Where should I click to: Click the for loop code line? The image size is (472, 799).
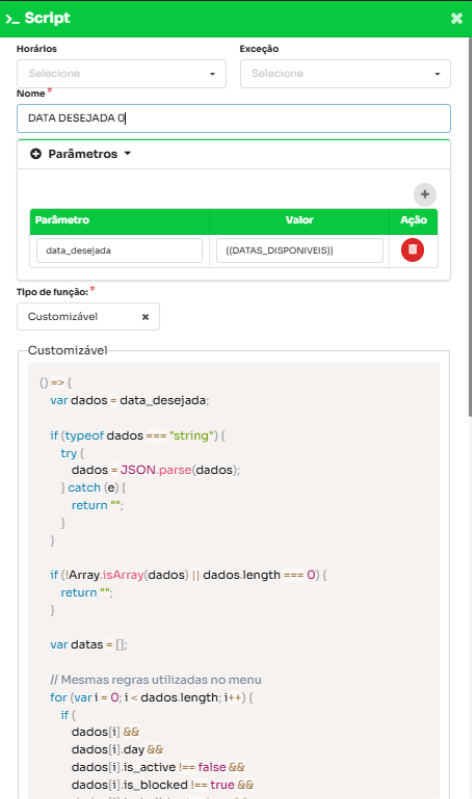click(x=151, y=697)
